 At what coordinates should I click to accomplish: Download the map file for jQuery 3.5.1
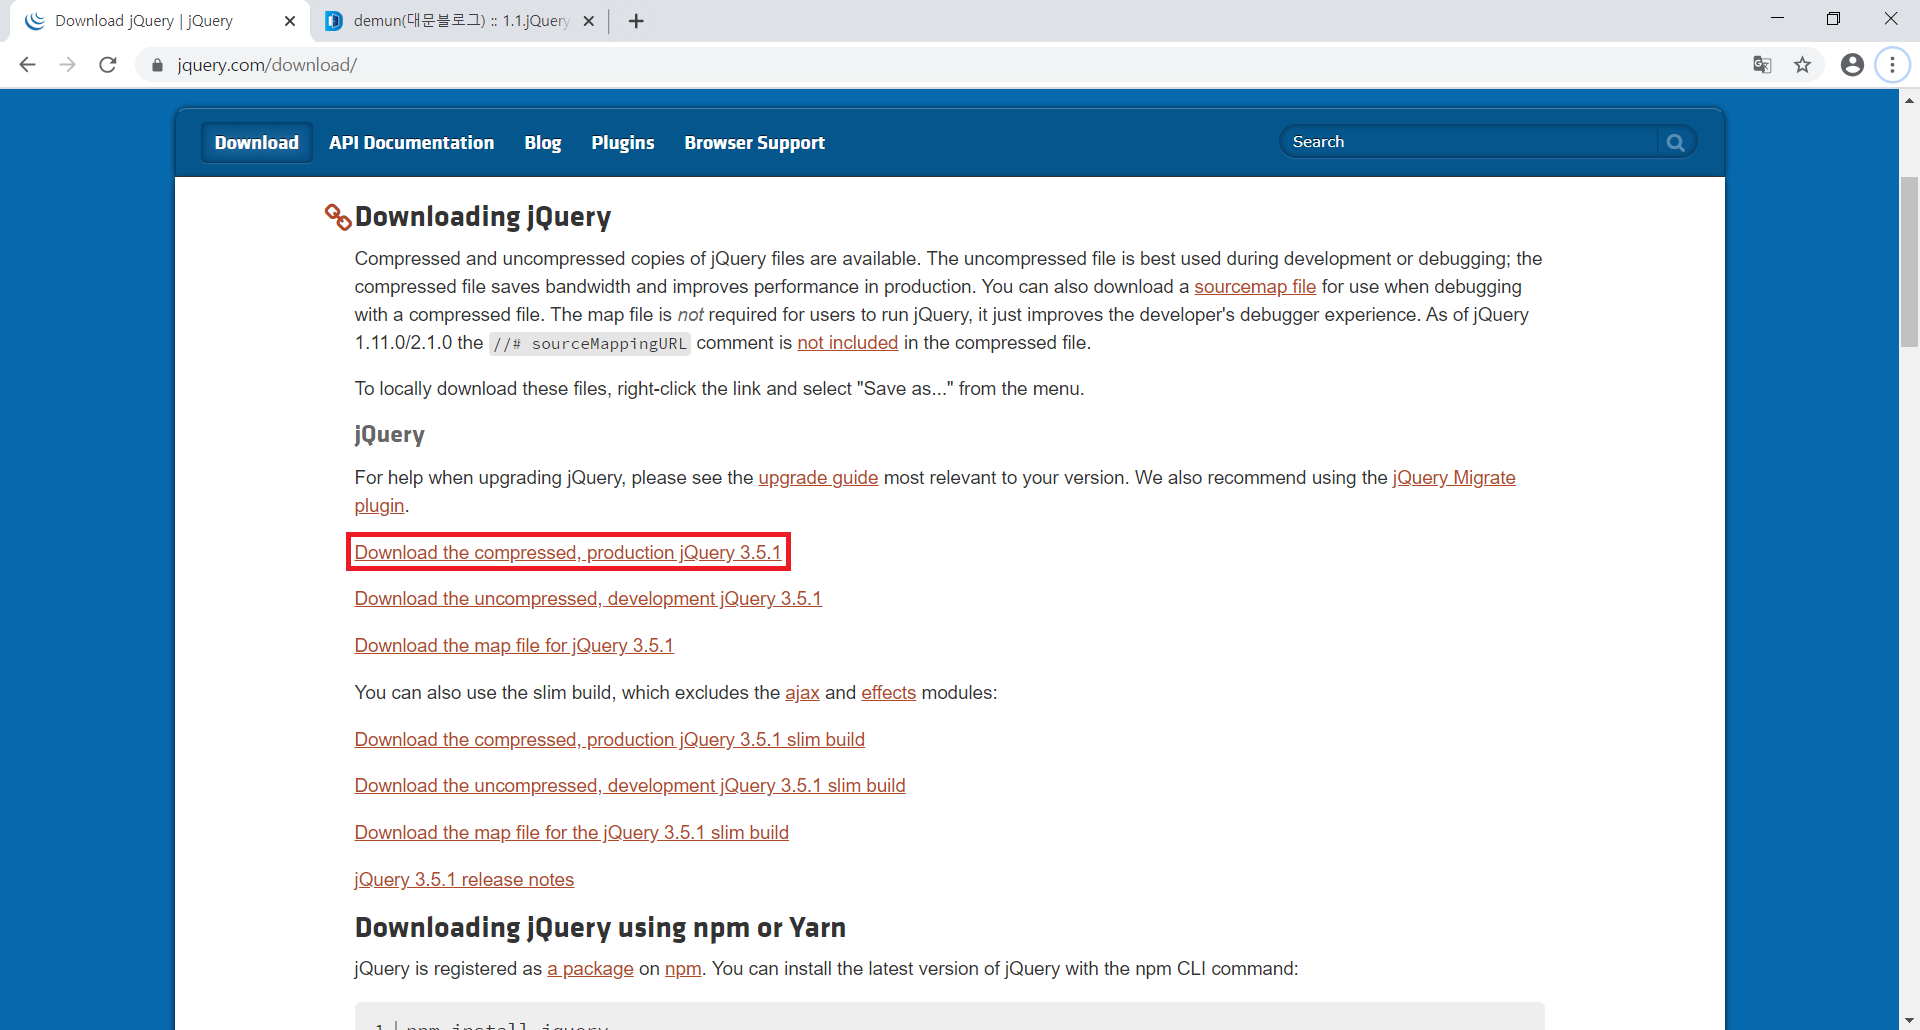click(514, 646)
